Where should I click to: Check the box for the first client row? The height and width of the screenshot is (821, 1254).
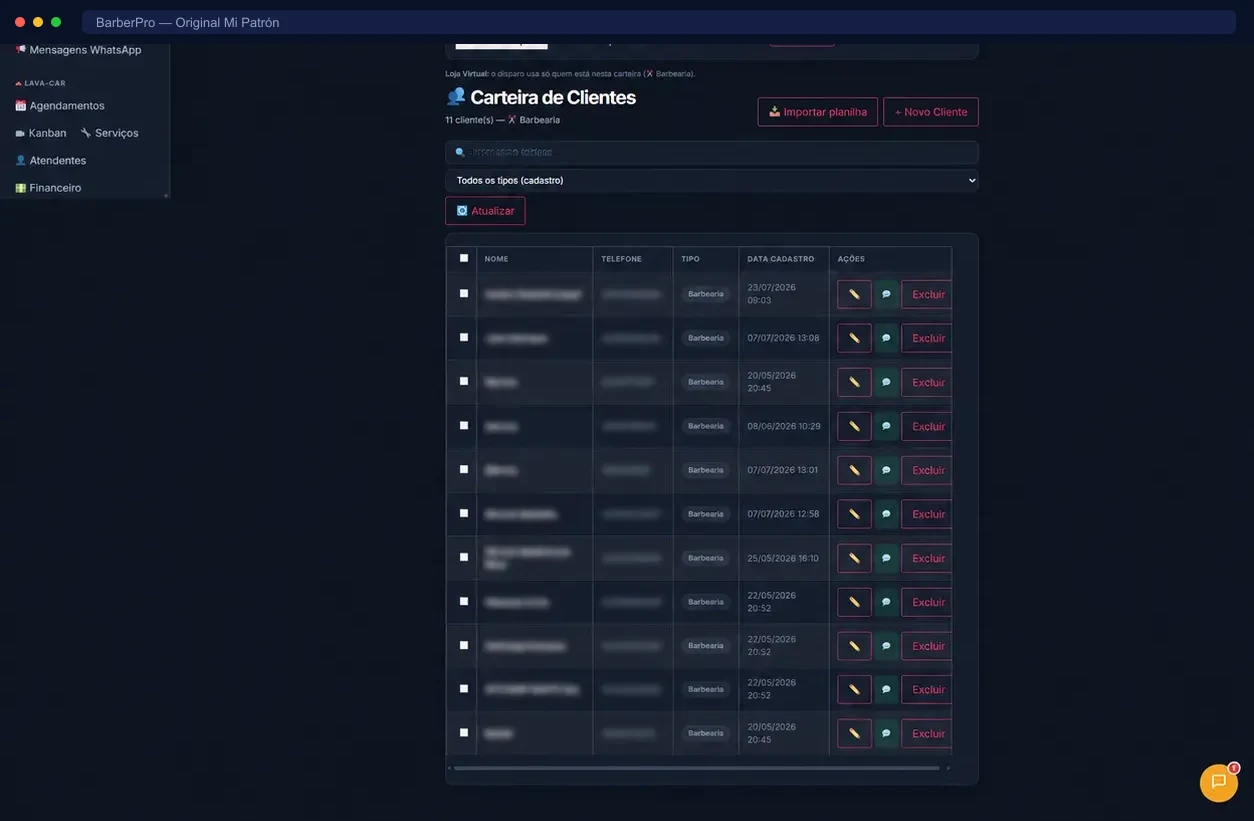pyautogui.click(x=464, y=293)
